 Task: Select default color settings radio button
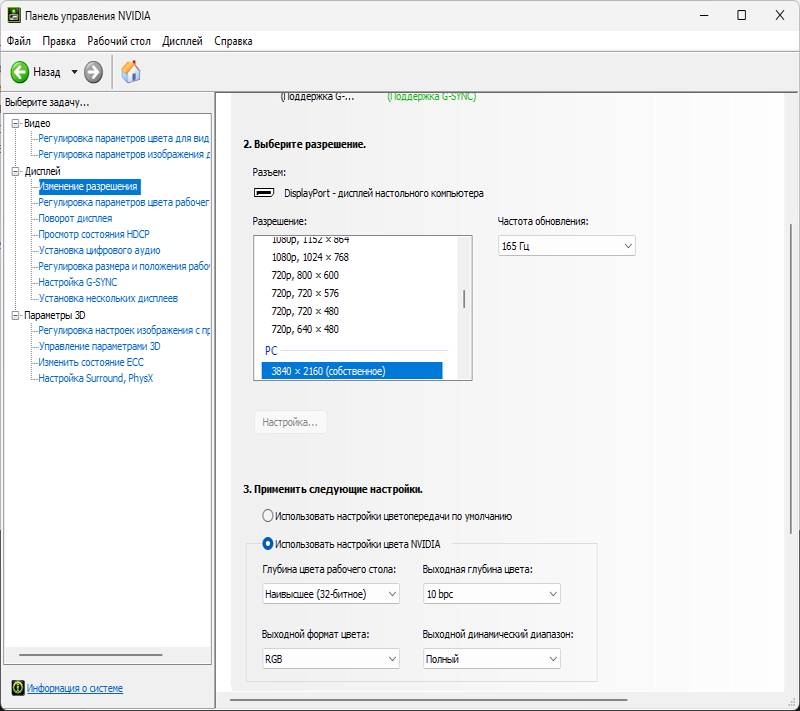[x=267, y=516]
